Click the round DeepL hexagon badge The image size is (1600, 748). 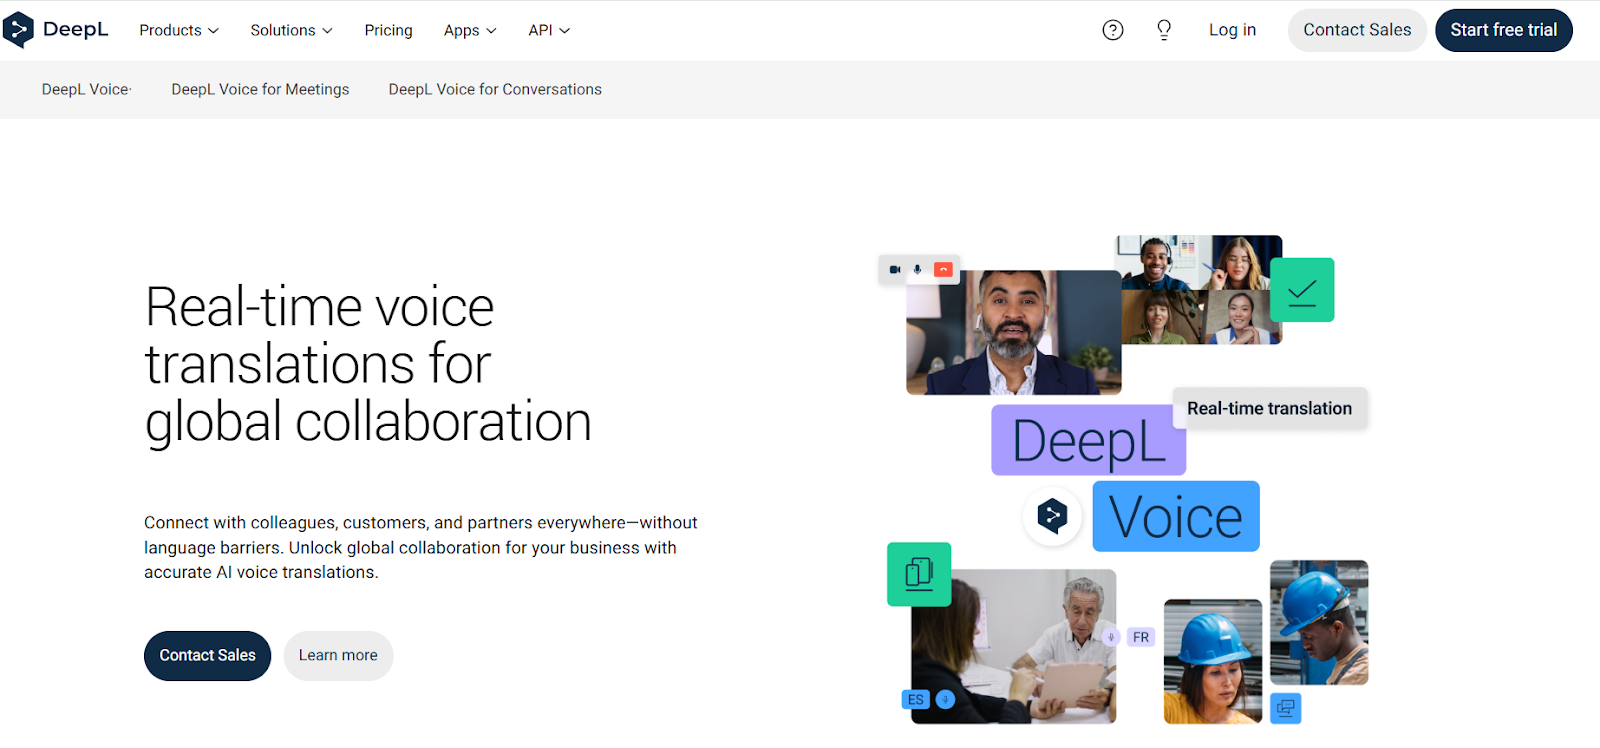click(1052, 516)
